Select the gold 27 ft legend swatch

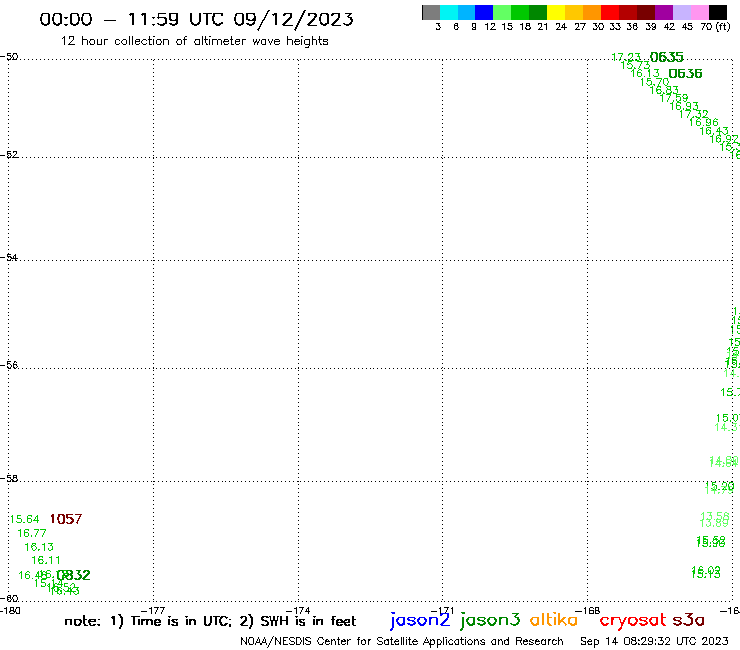click(x=574, y=12)
